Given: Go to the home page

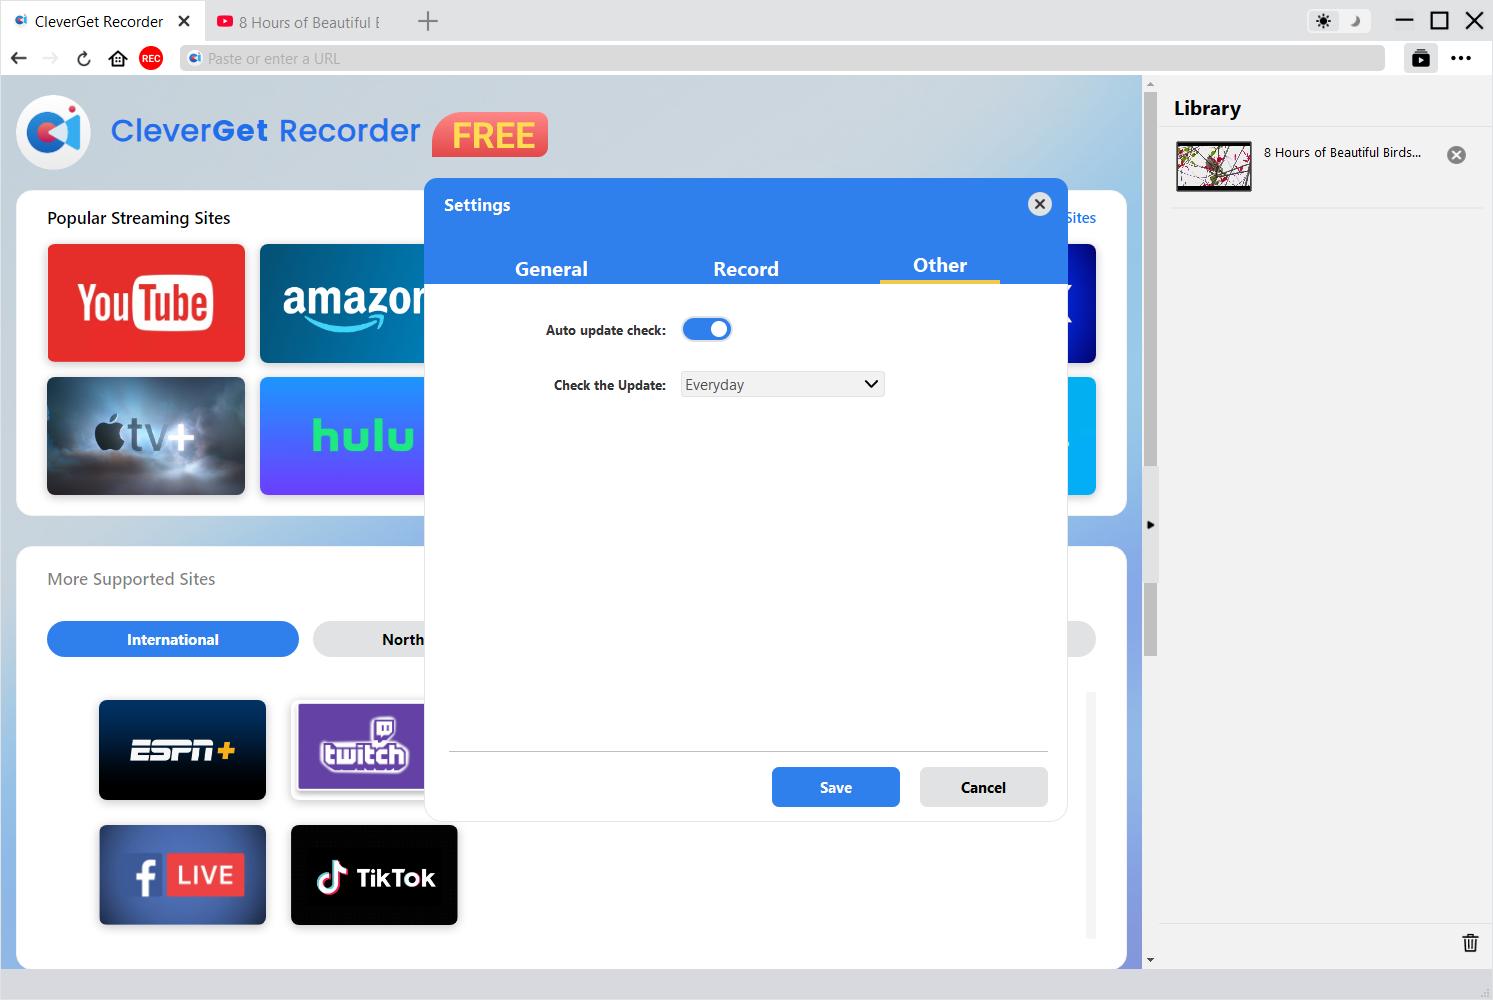Looking at the screenshot, I should click(118, 58).
